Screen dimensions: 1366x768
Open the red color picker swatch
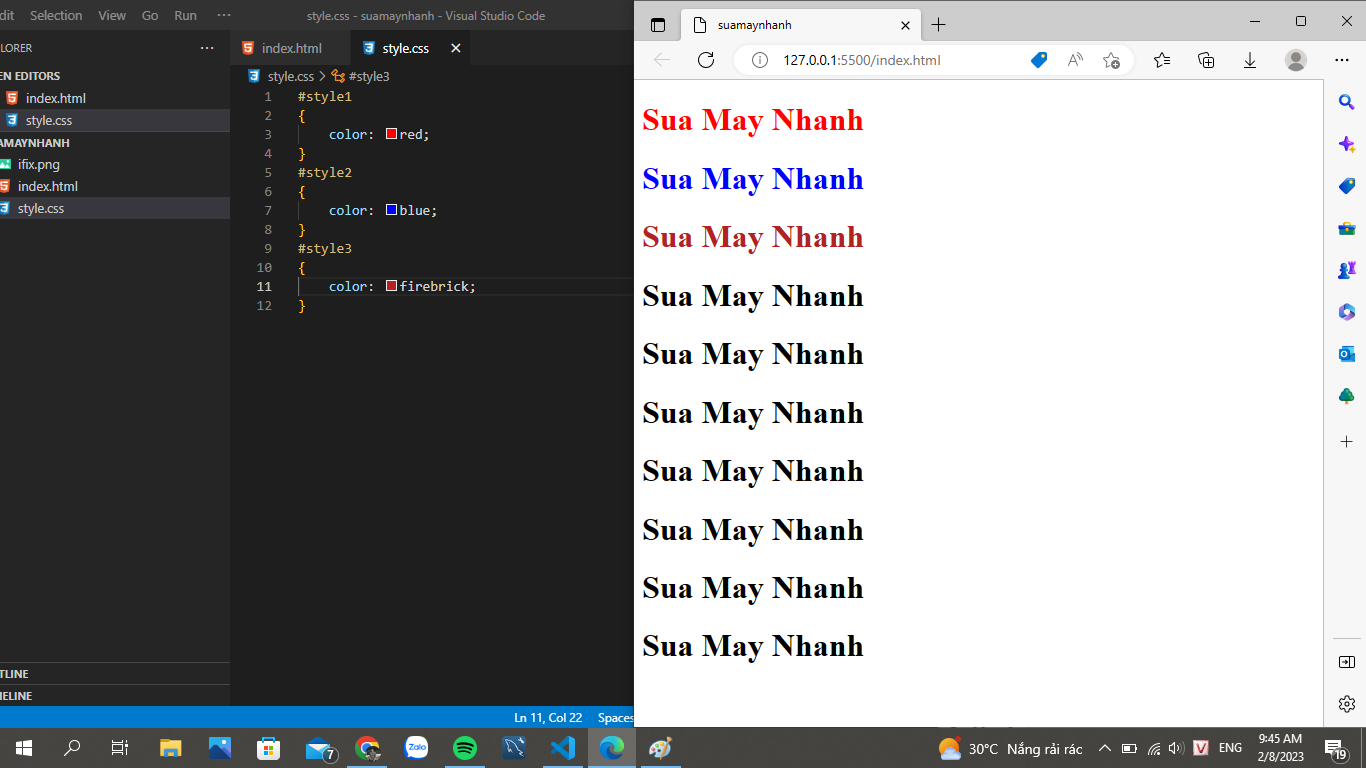pos(392,134)
